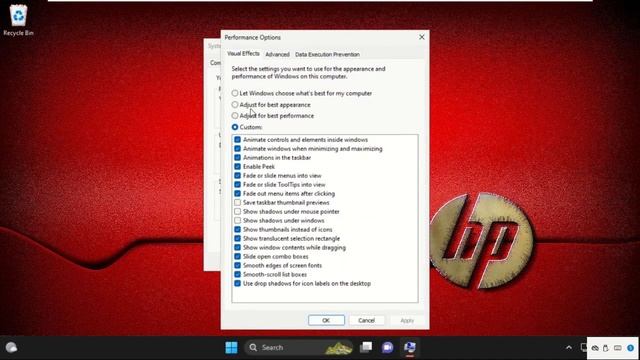
Task: Click the USB safely remove tray icon
Action: tap(606, 348)
